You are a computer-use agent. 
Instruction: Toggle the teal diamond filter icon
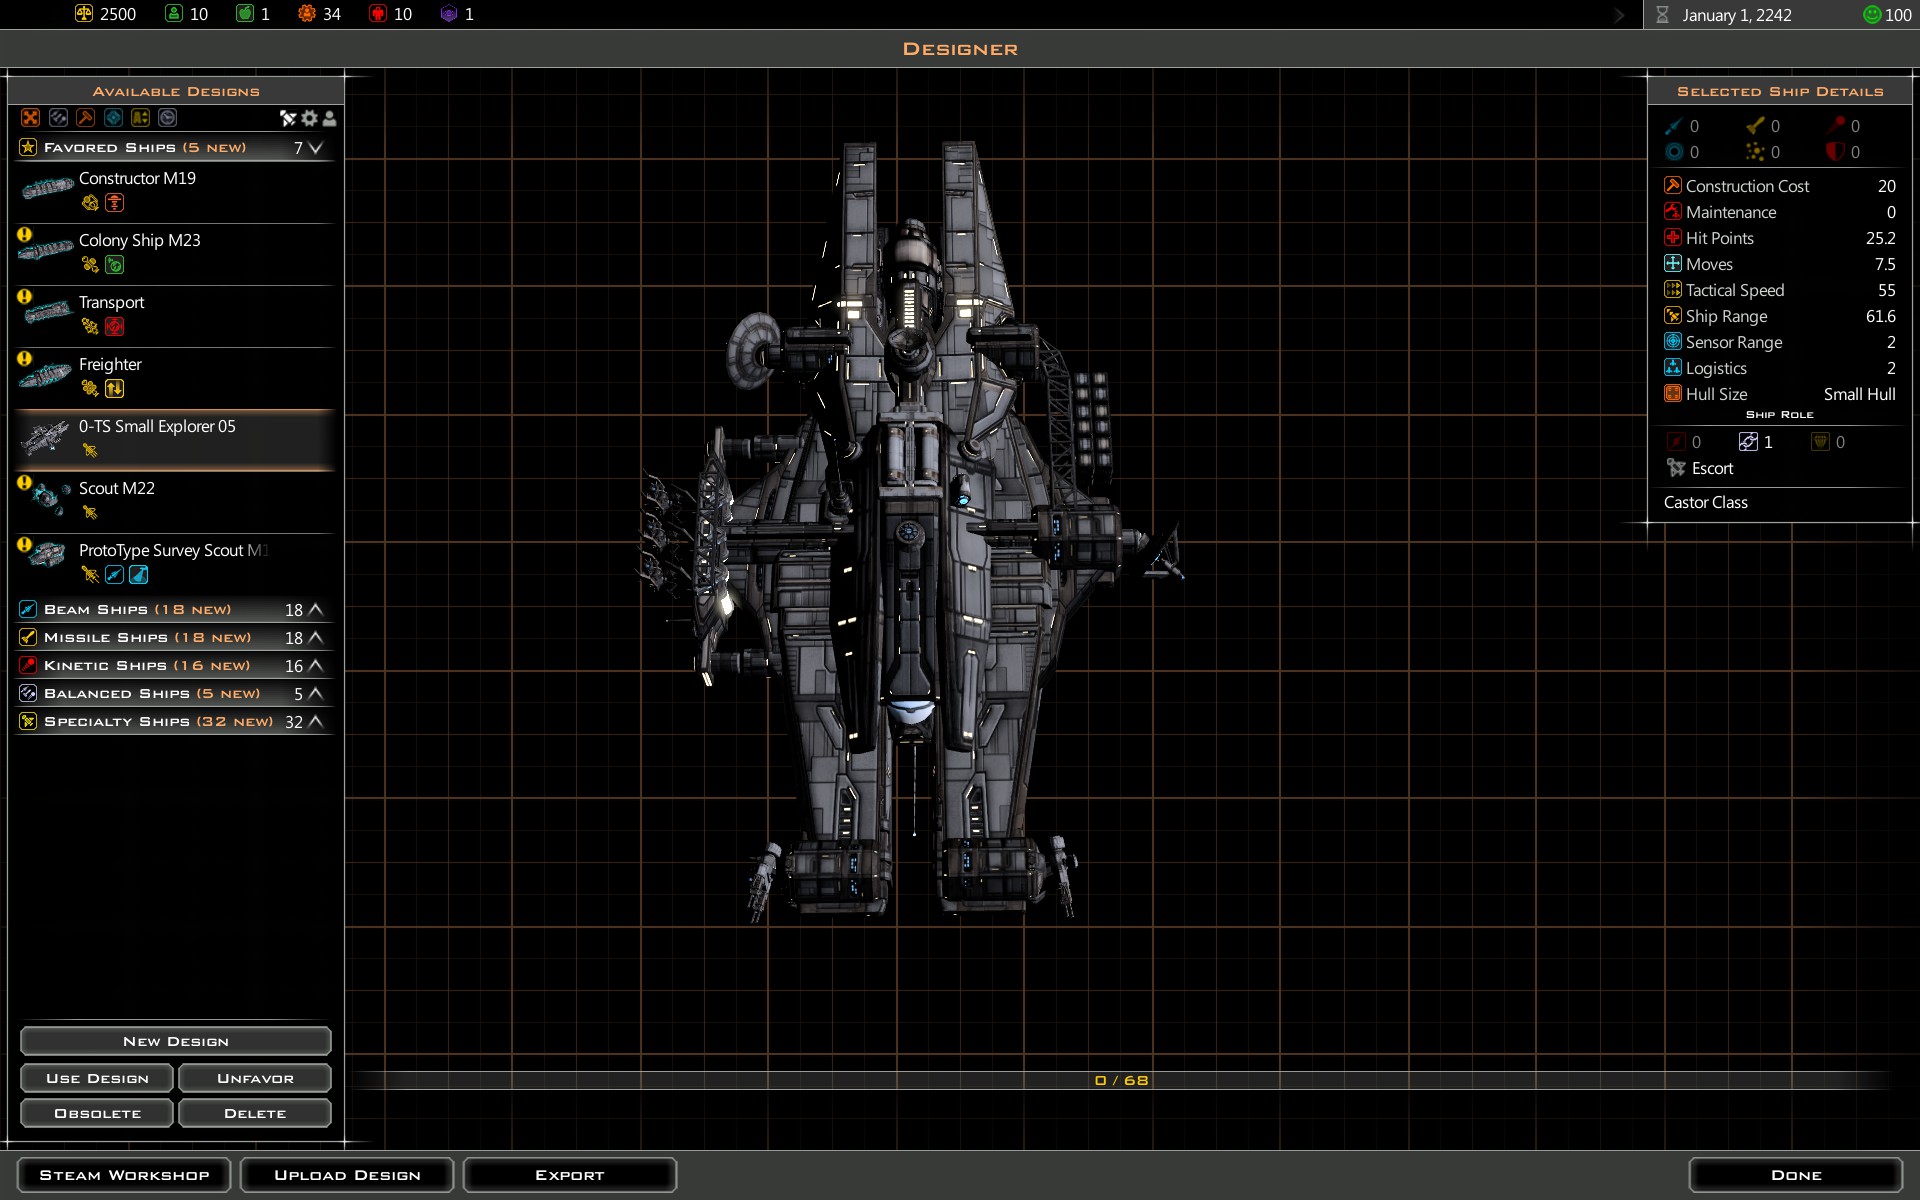pos(113,118)
